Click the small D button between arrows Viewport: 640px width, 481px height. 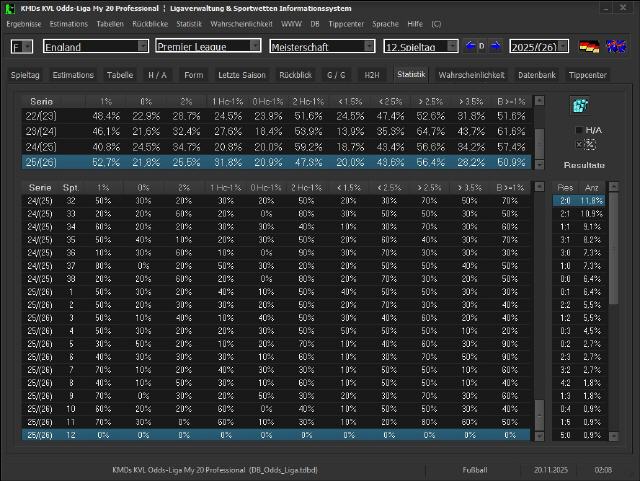pos(484,46)
